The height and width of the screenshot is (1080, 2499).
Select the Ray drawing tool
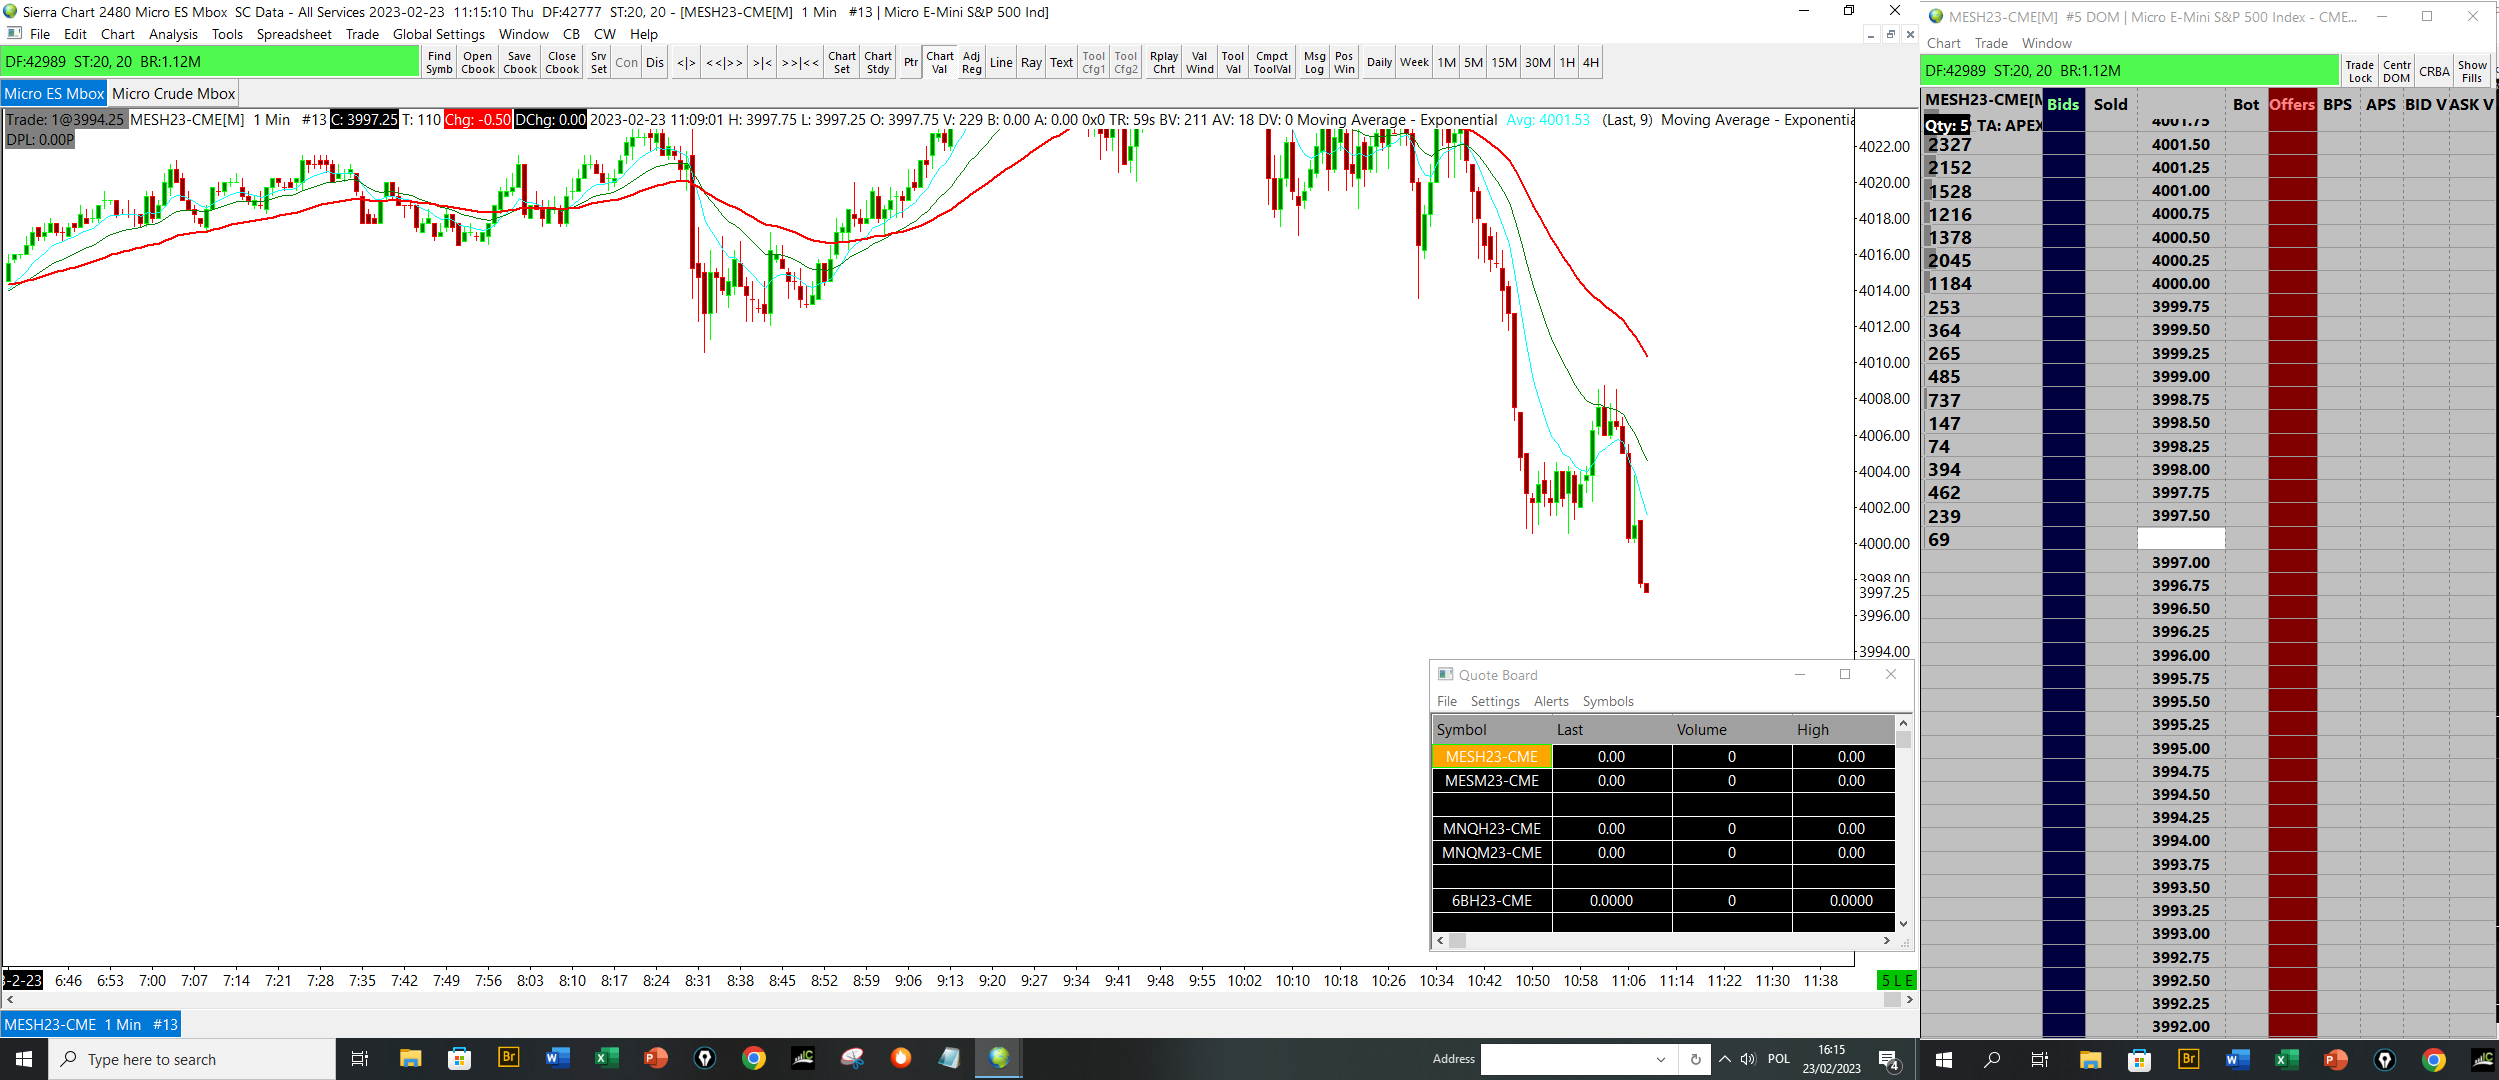pyautogui.click(x=1031, y=62)
